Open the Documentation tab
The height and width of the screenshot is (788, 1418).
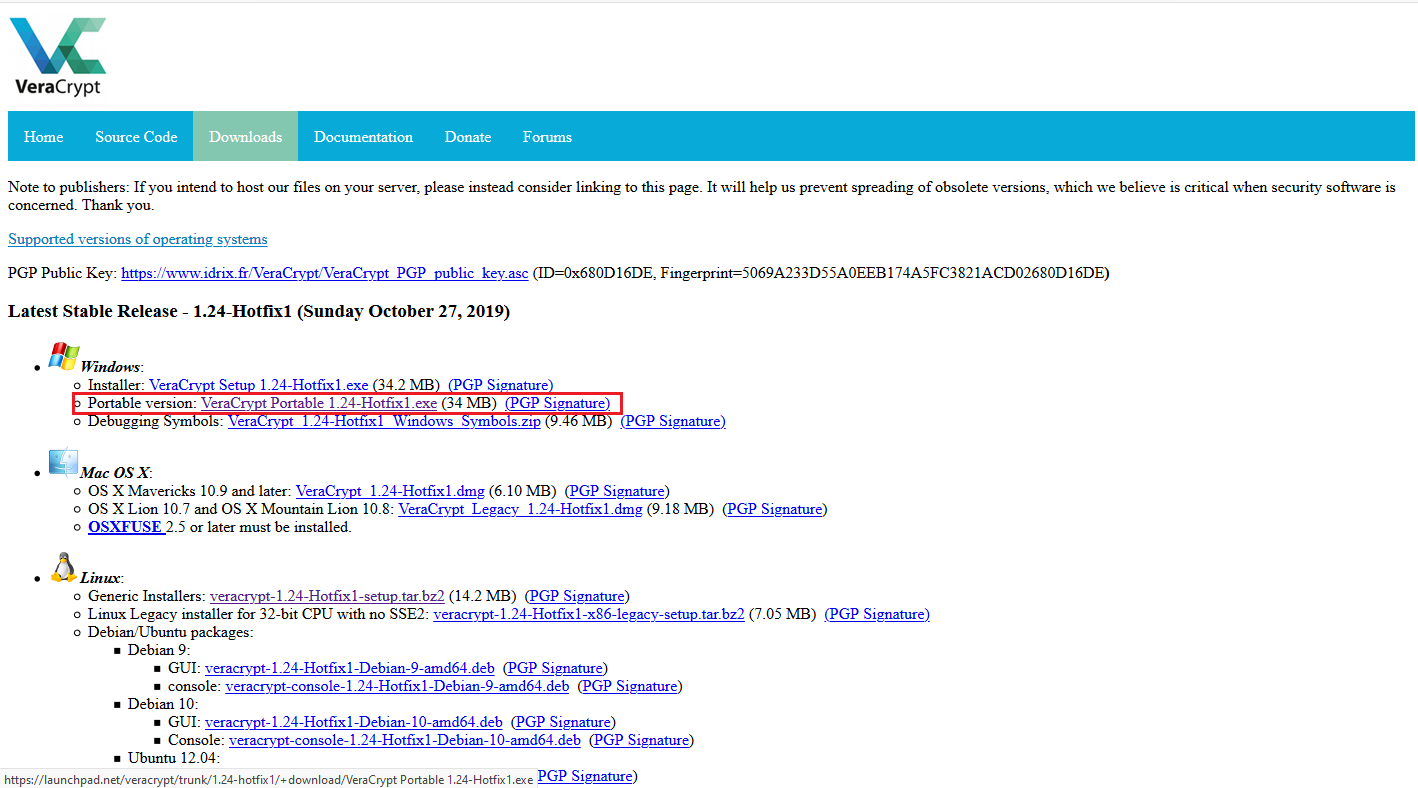point(363,137)
